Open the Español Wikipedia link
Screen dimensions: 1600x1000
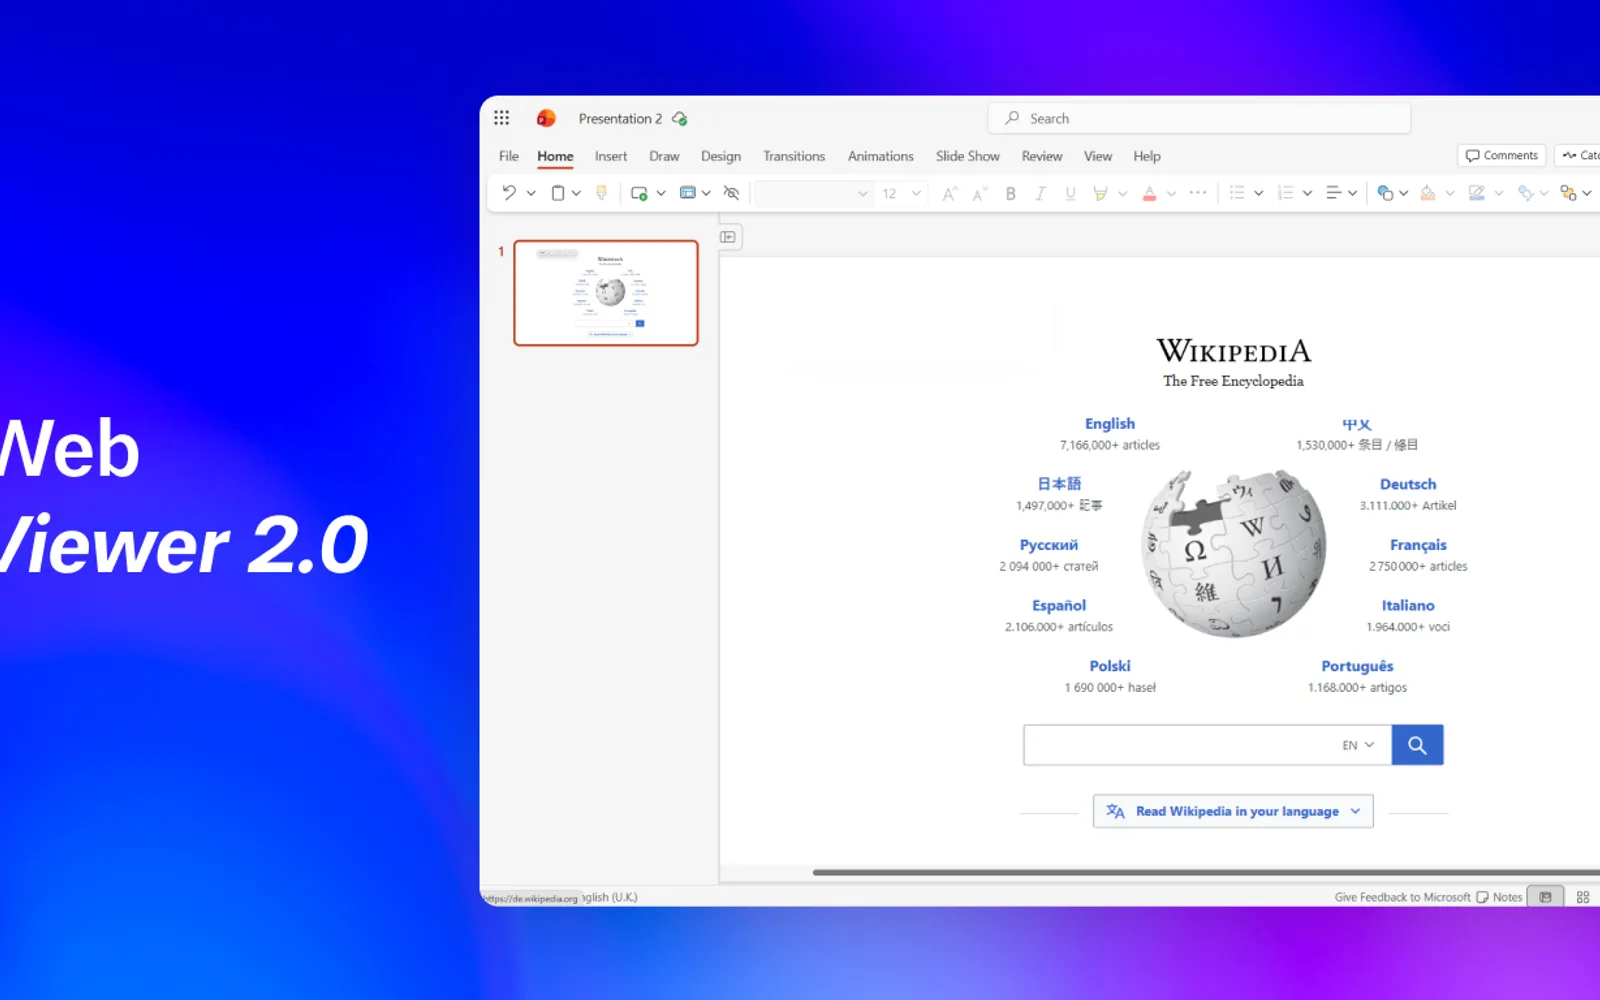click(1059, 605)
